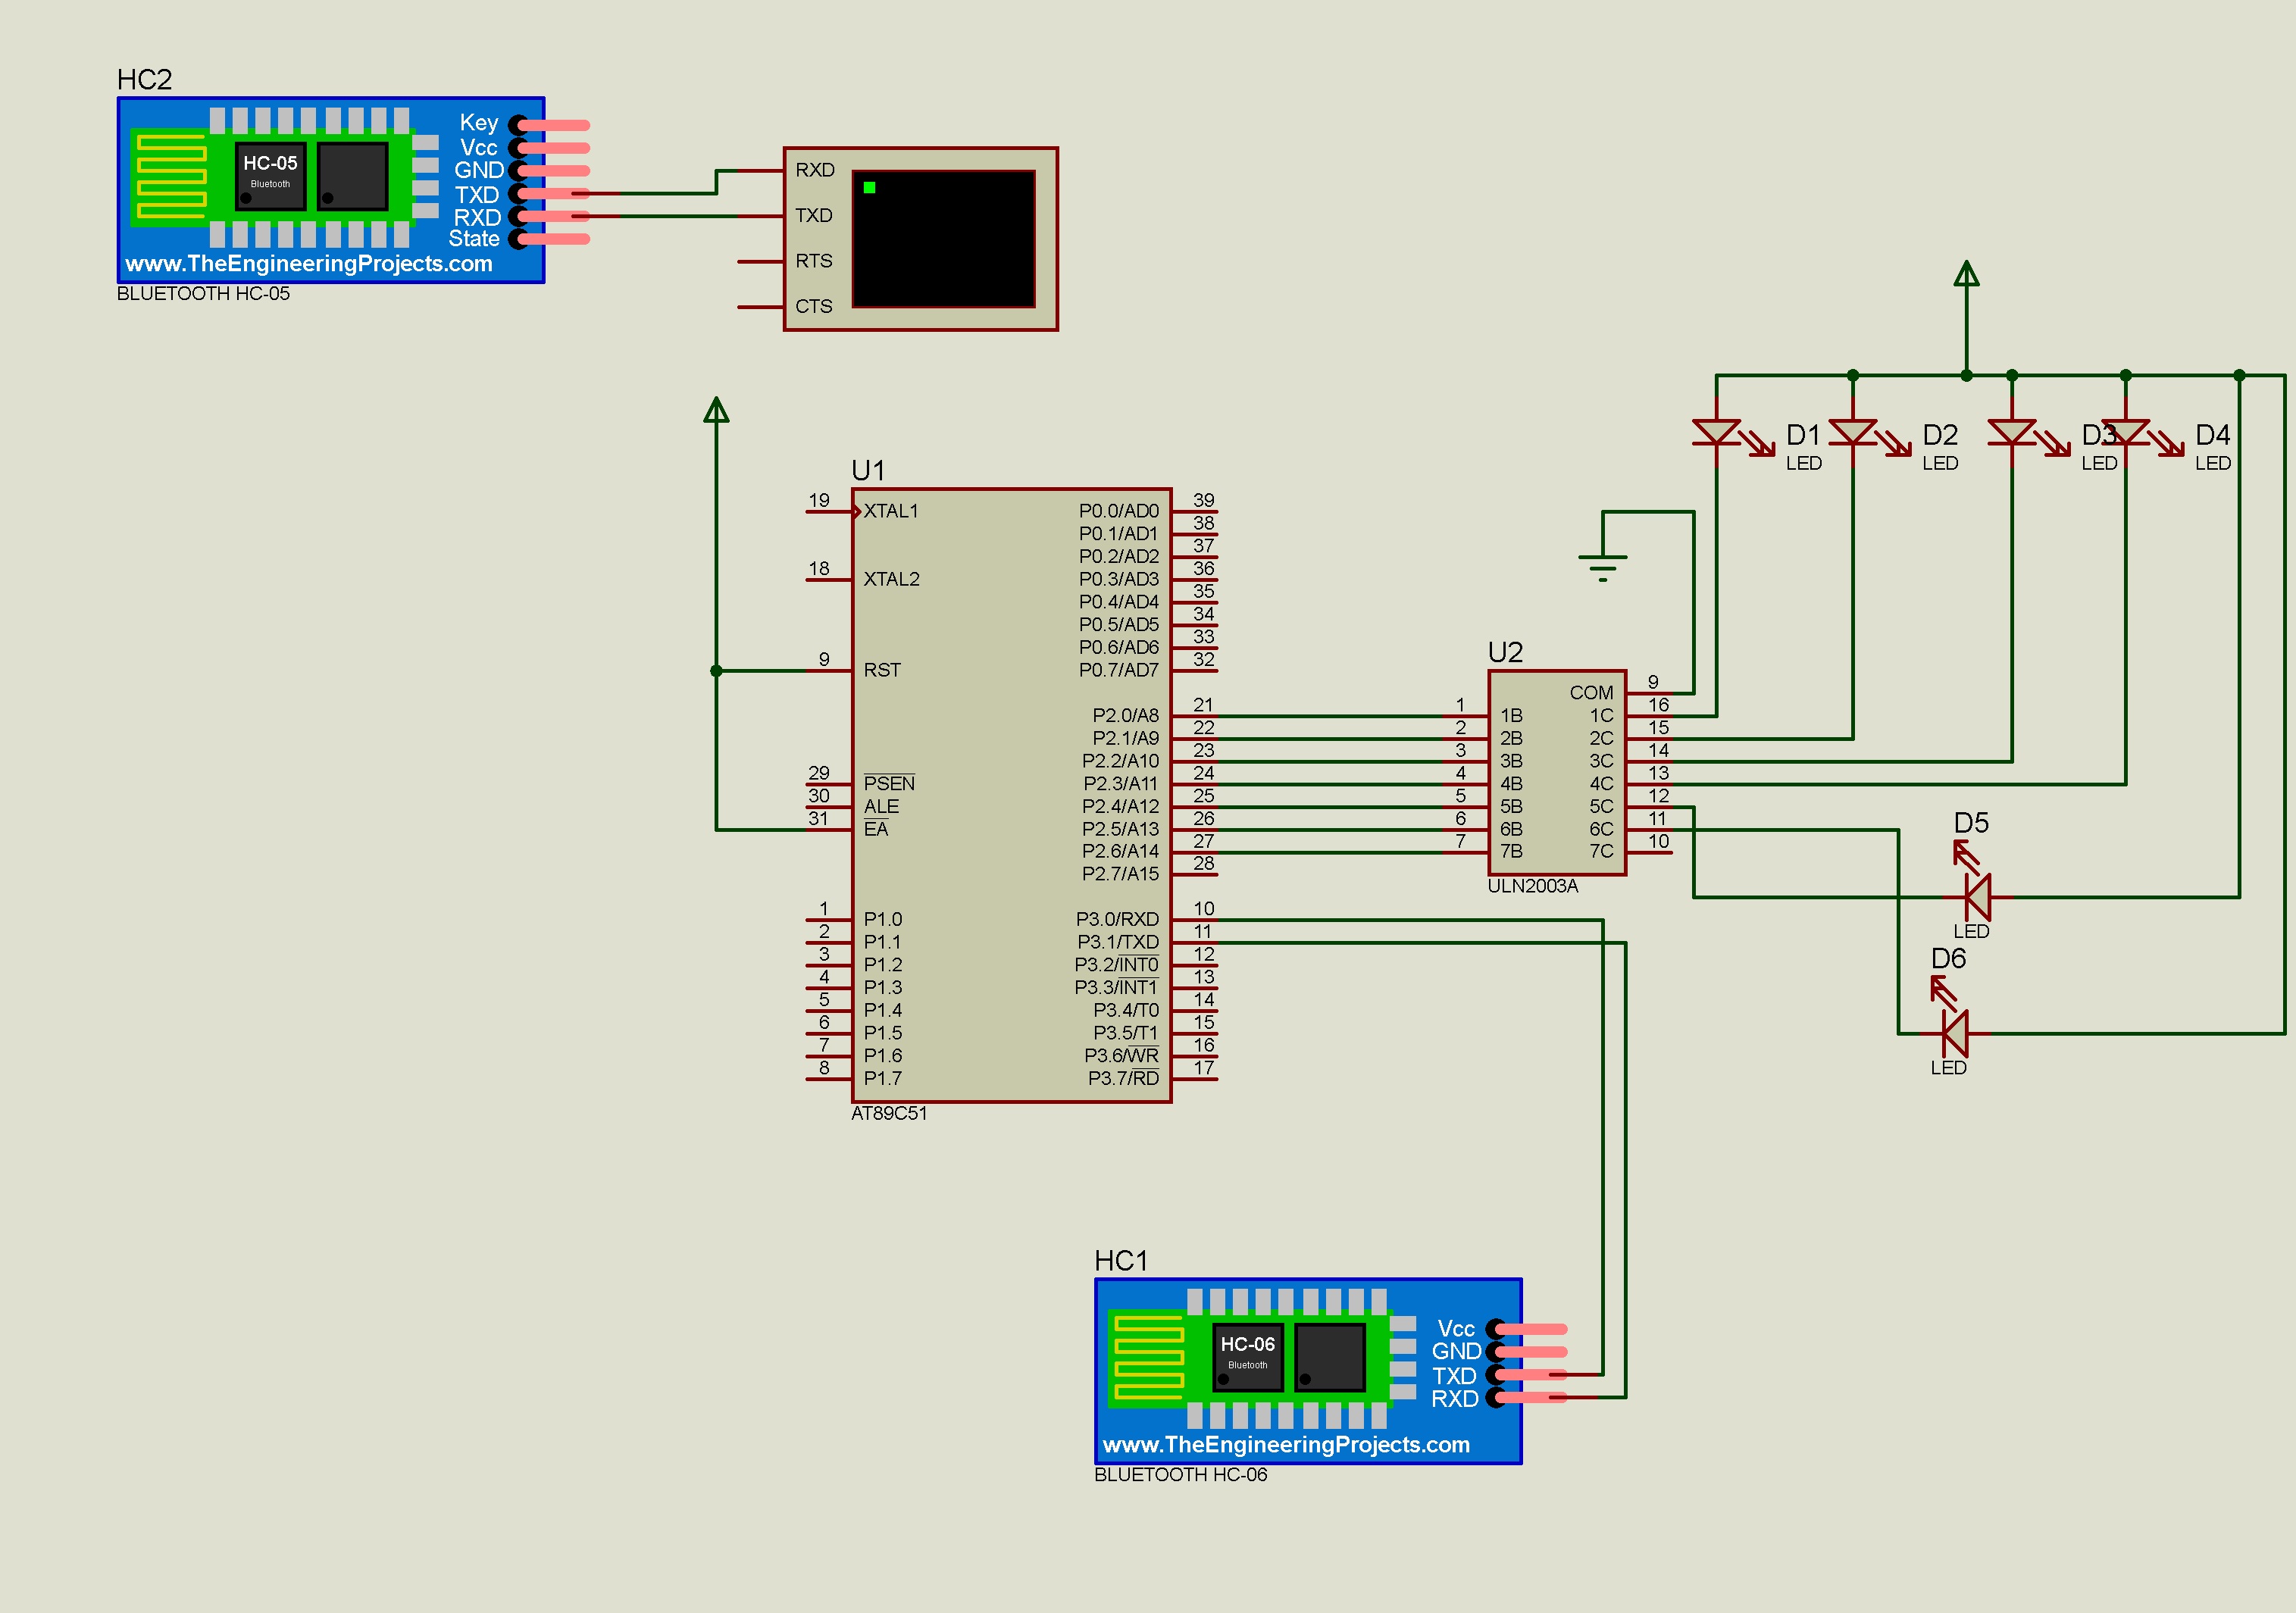Click the RXD label on virtual terminal
Screen dimensions: 2296x1613
click(815, 170)
